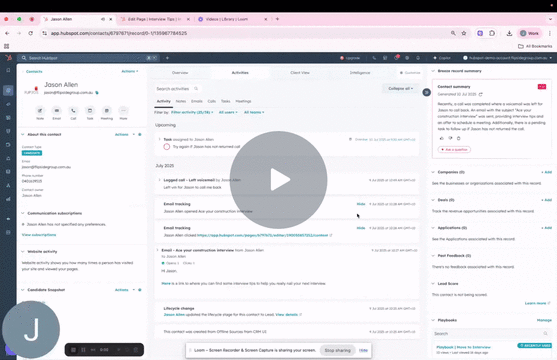The image size is (557, 360).
Task: Click View details in Lifecycle change entry
Action: 287,315
